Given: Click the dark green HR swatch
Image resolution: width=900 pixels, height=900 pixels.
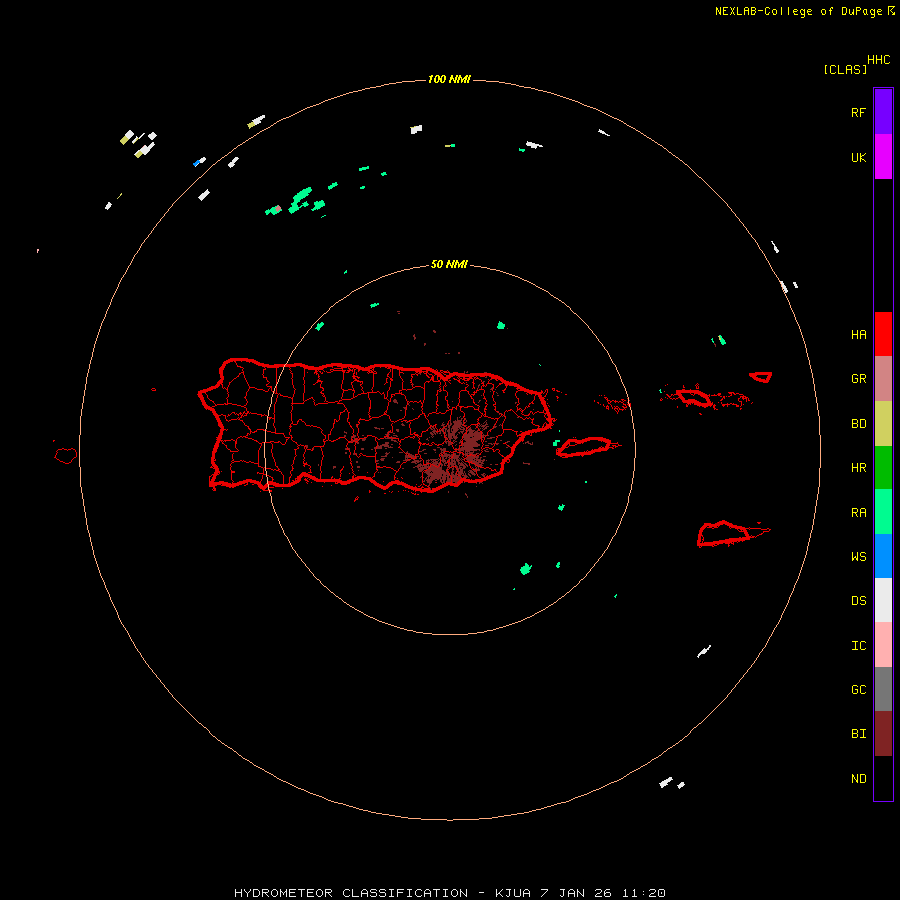Looking at the screenshot, I should pyautogui.click(x=883, y=467).
